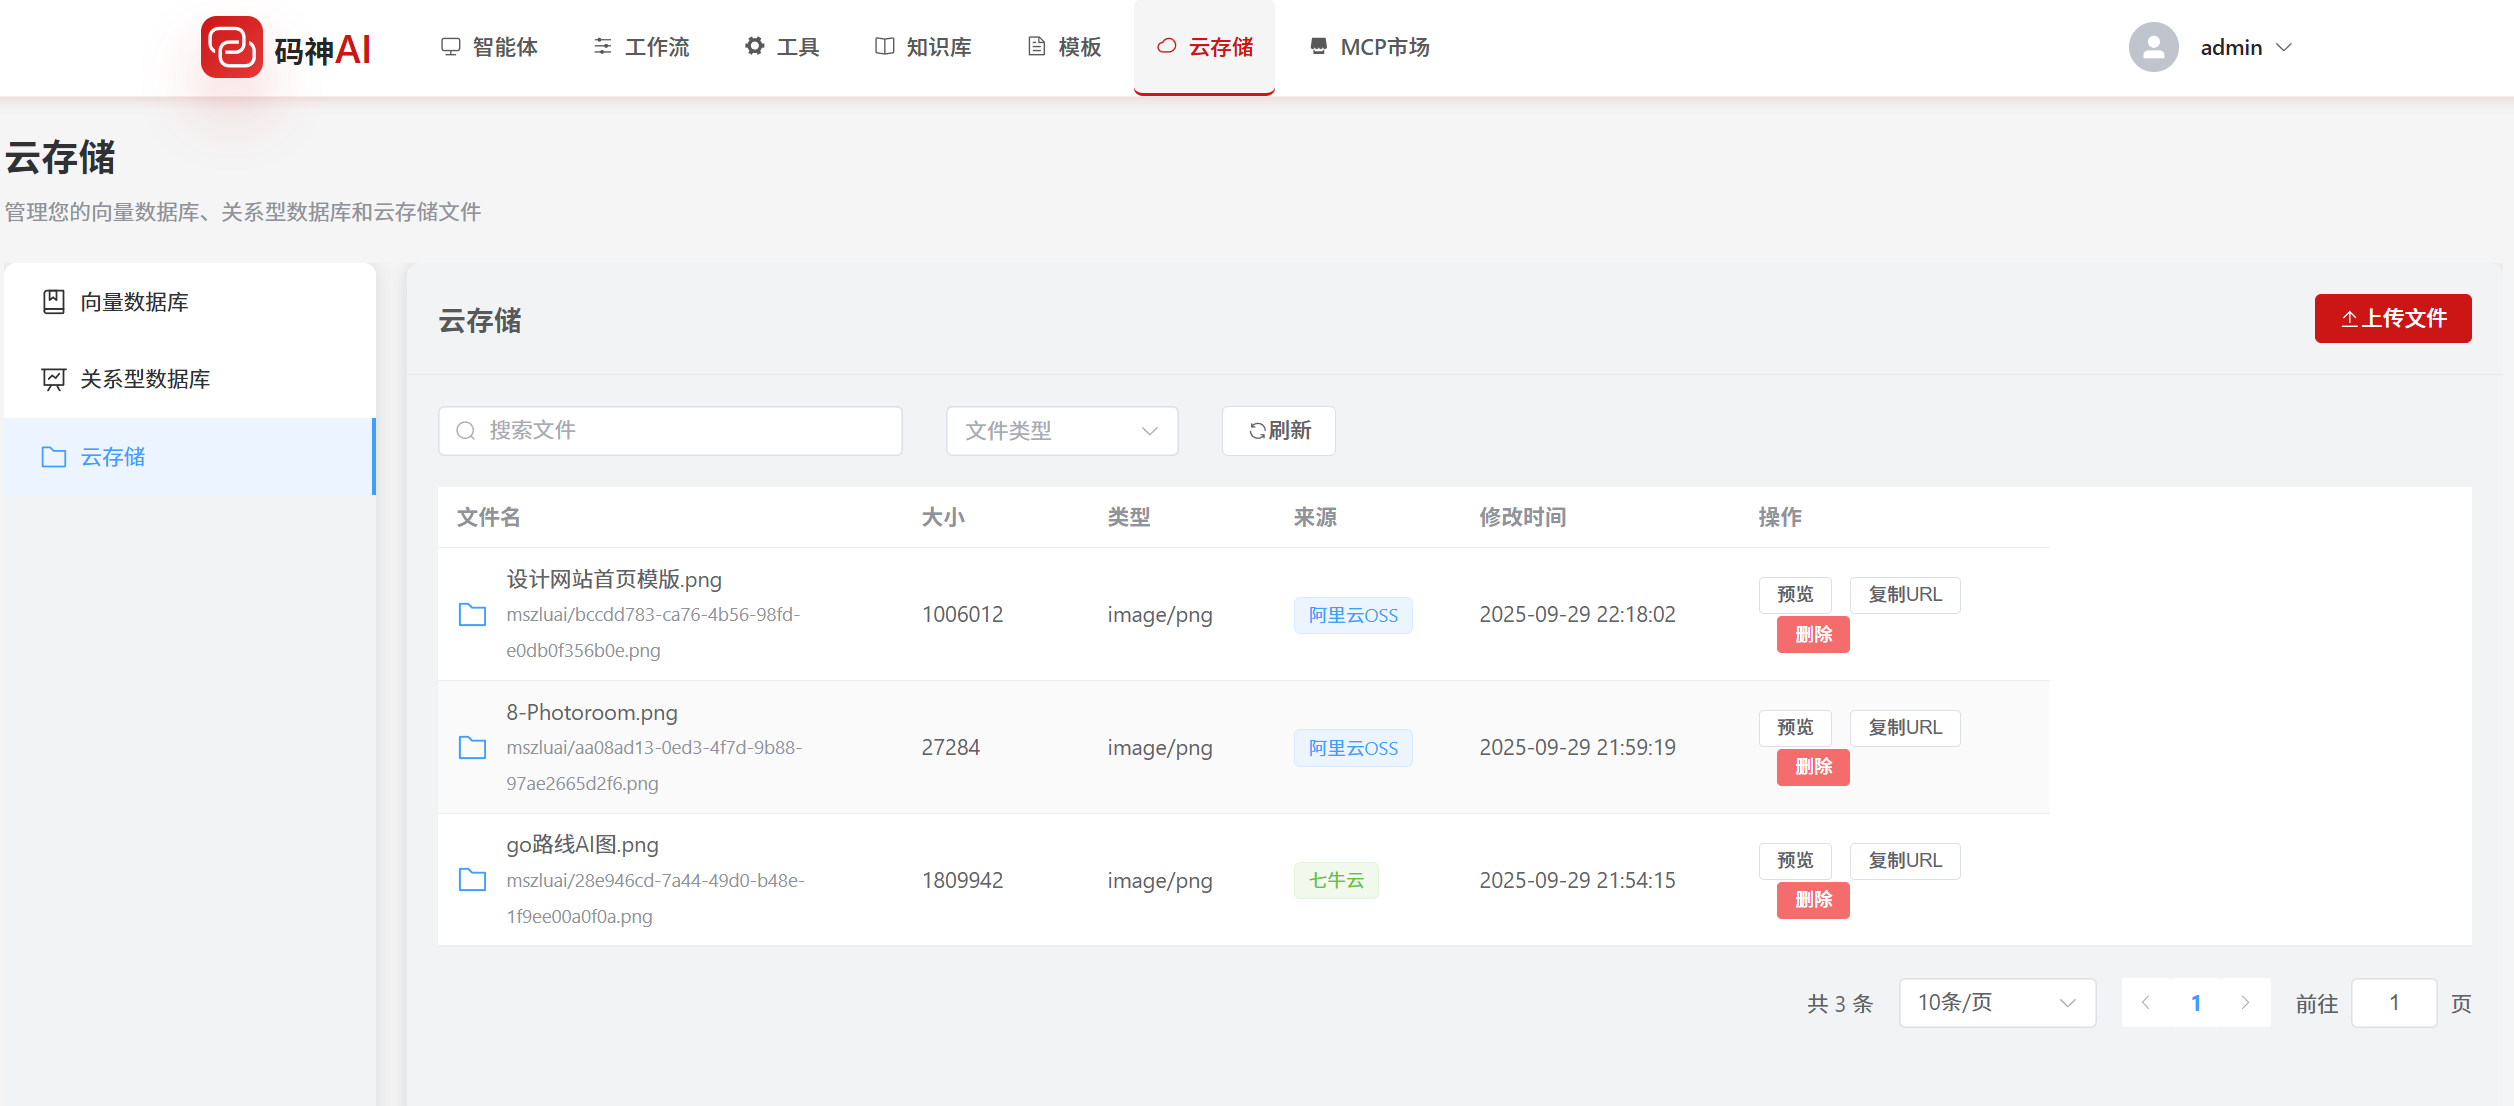Viewport: 2514px width, 1106px height.
Task: Click folder icon of 8-Photoroom.png row
Action: click(x=472, y=747)
